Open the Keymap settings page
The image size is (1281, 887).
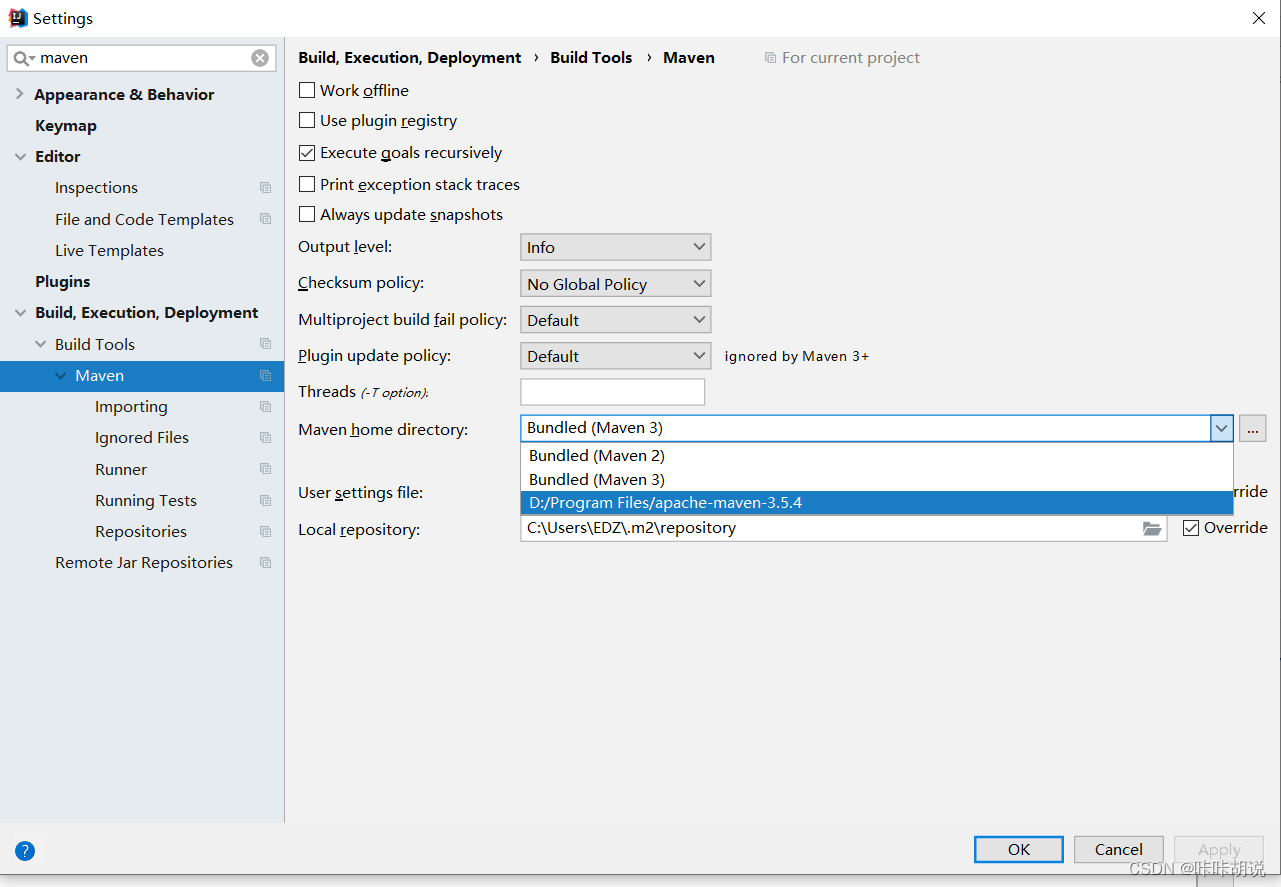[66, 126]
